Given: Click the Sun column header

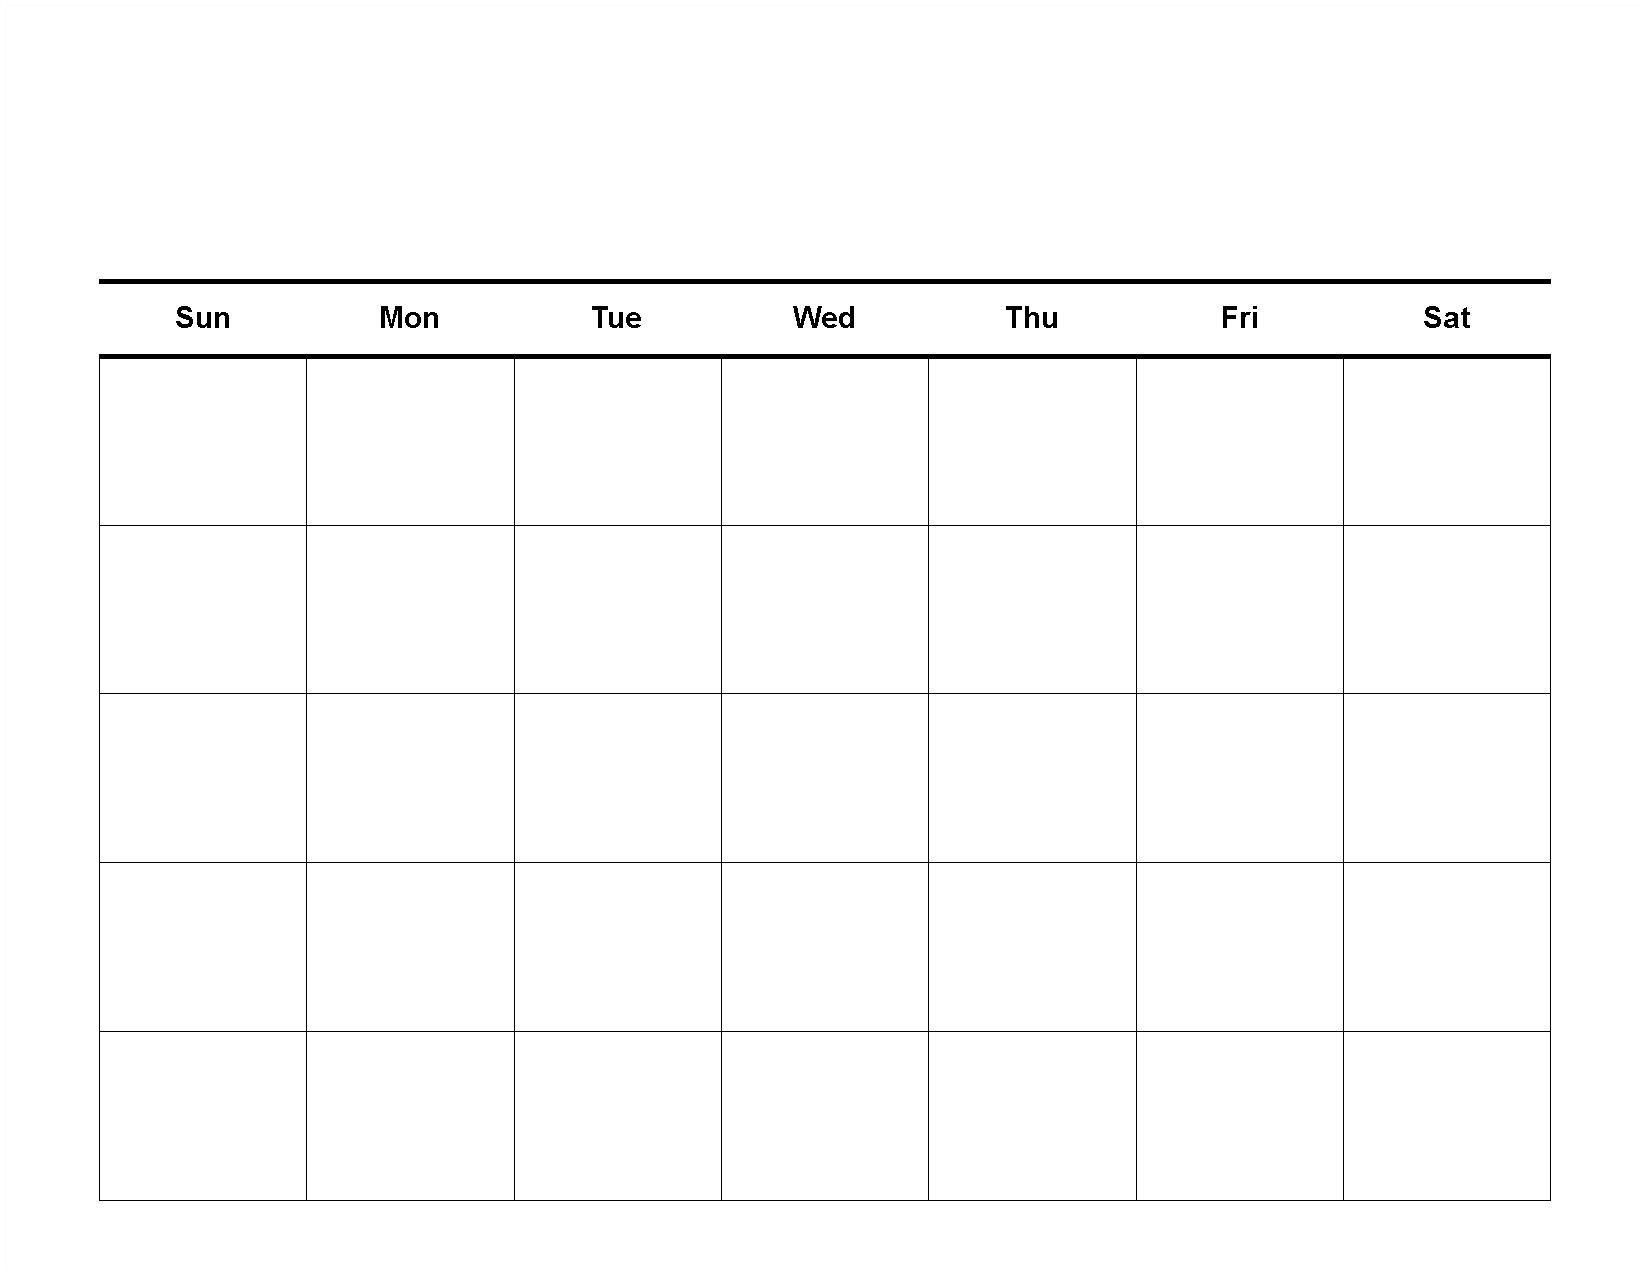Looking at the screenshot, I should tap(203, 318).
